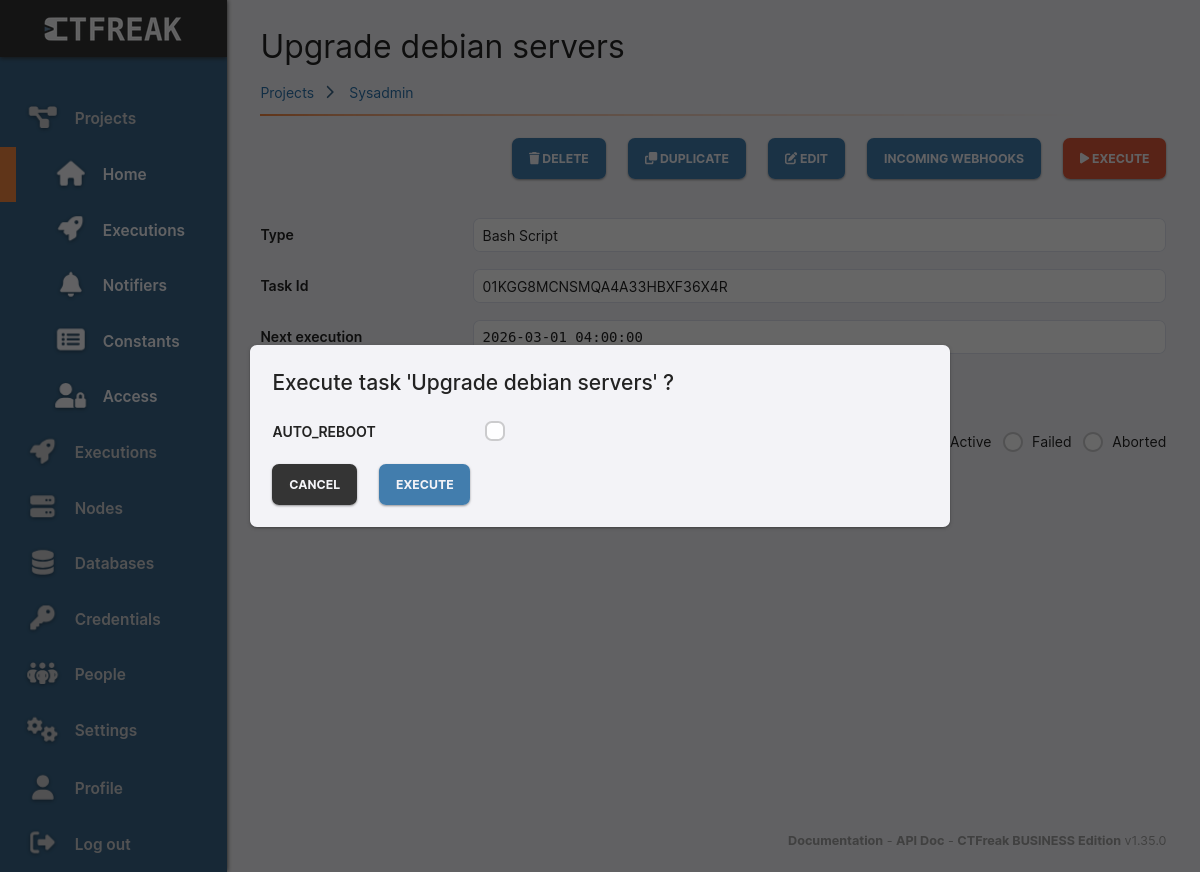Select the Failed radio button
Screen dimensions: 1200x872
(x=1013, y=442)
